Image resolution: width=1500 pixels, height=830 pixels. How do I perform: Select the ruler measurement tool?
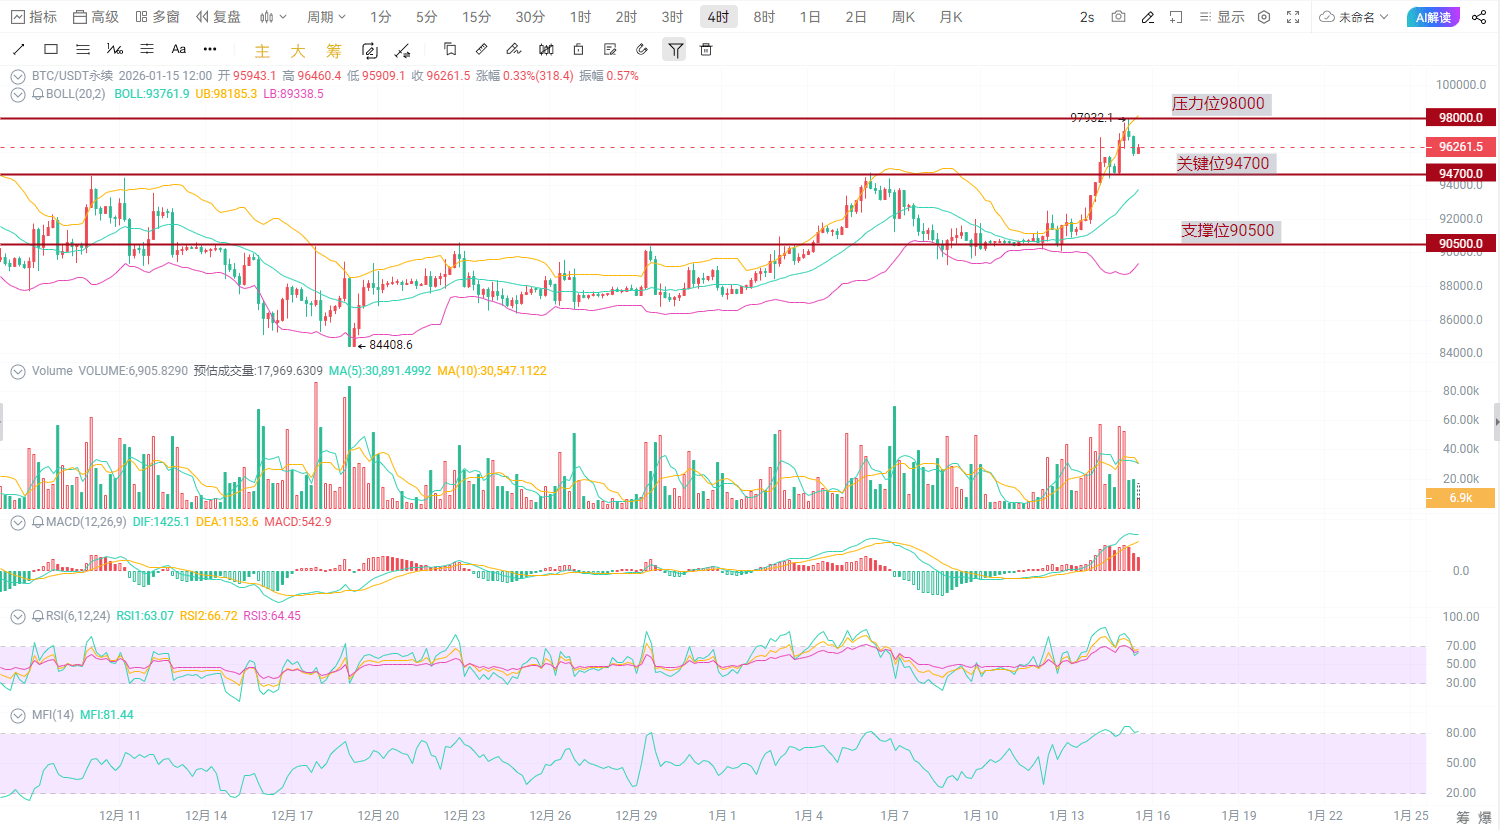tap(482, 49)
